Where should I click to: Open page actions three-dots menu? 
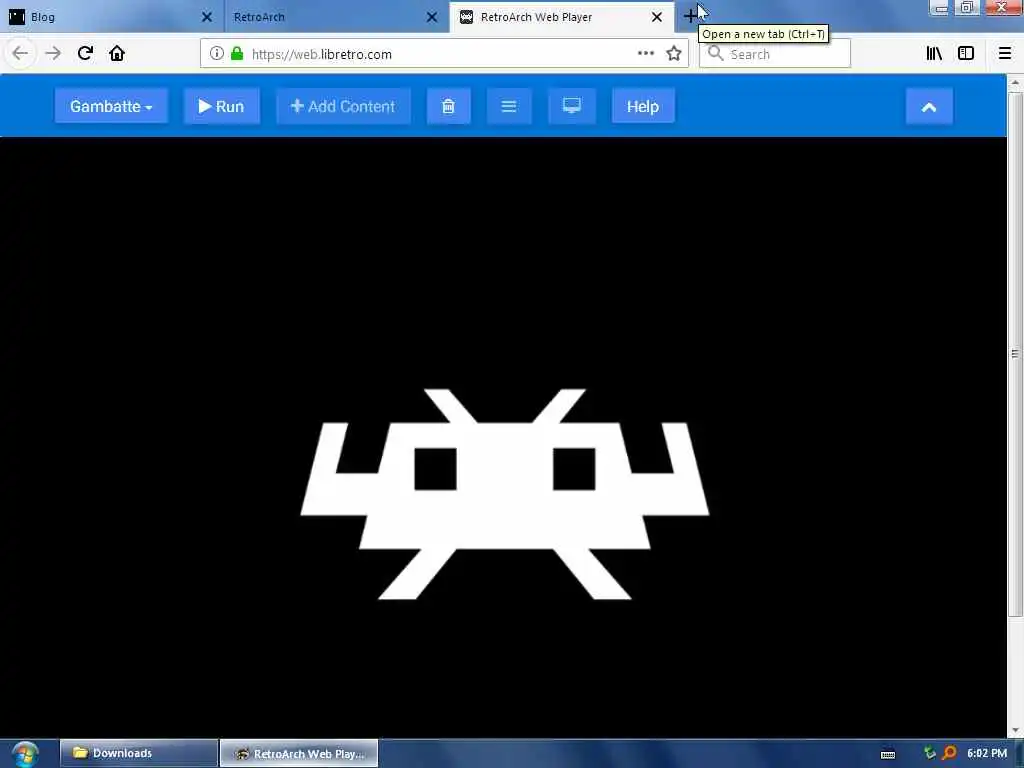pyautogui.click(x=646, y=54)
